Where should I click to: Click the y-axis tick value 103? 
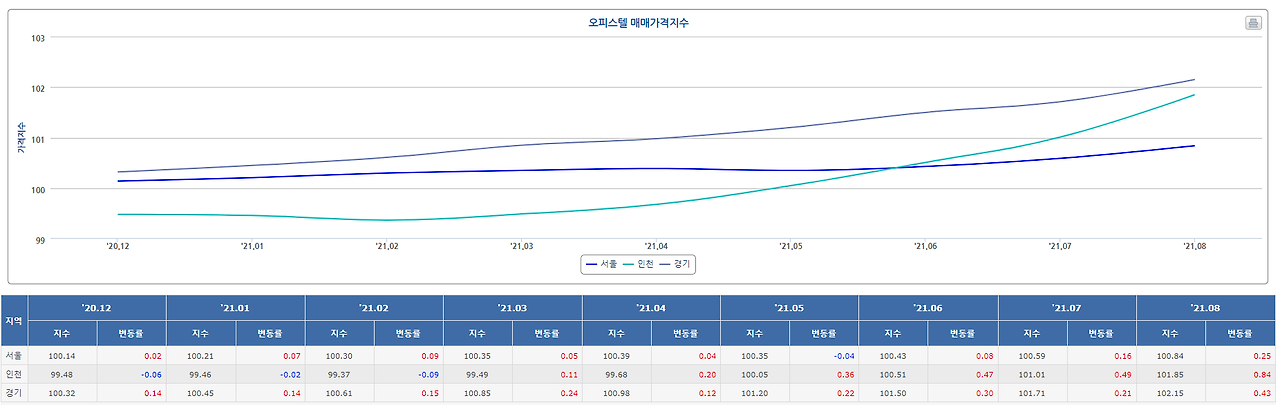coord(40,38)
